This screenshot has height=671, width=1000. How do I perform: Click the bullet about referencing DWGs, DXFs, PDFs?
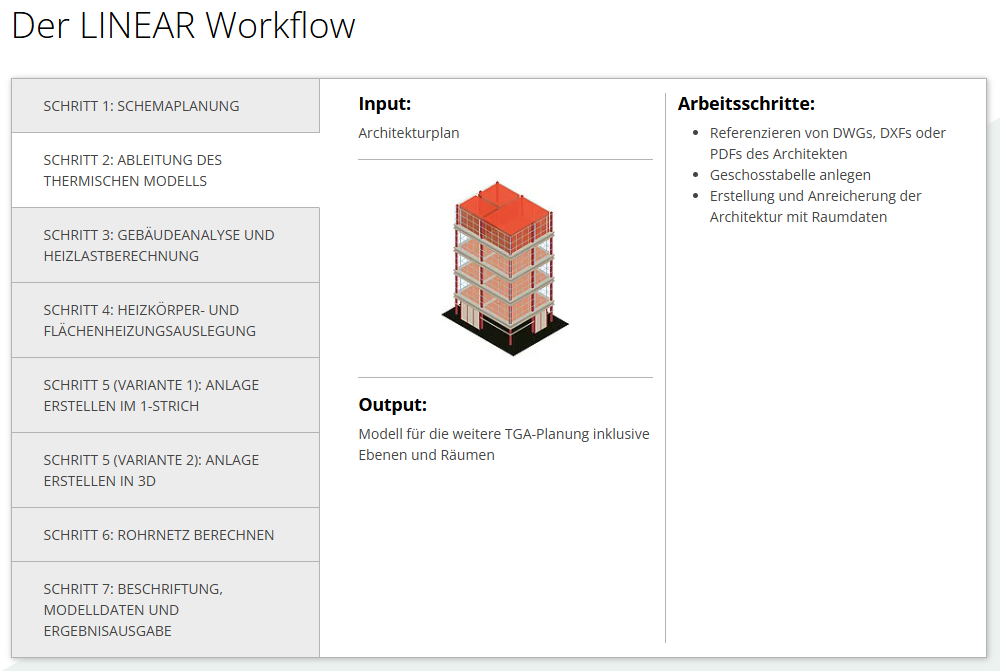827,143
